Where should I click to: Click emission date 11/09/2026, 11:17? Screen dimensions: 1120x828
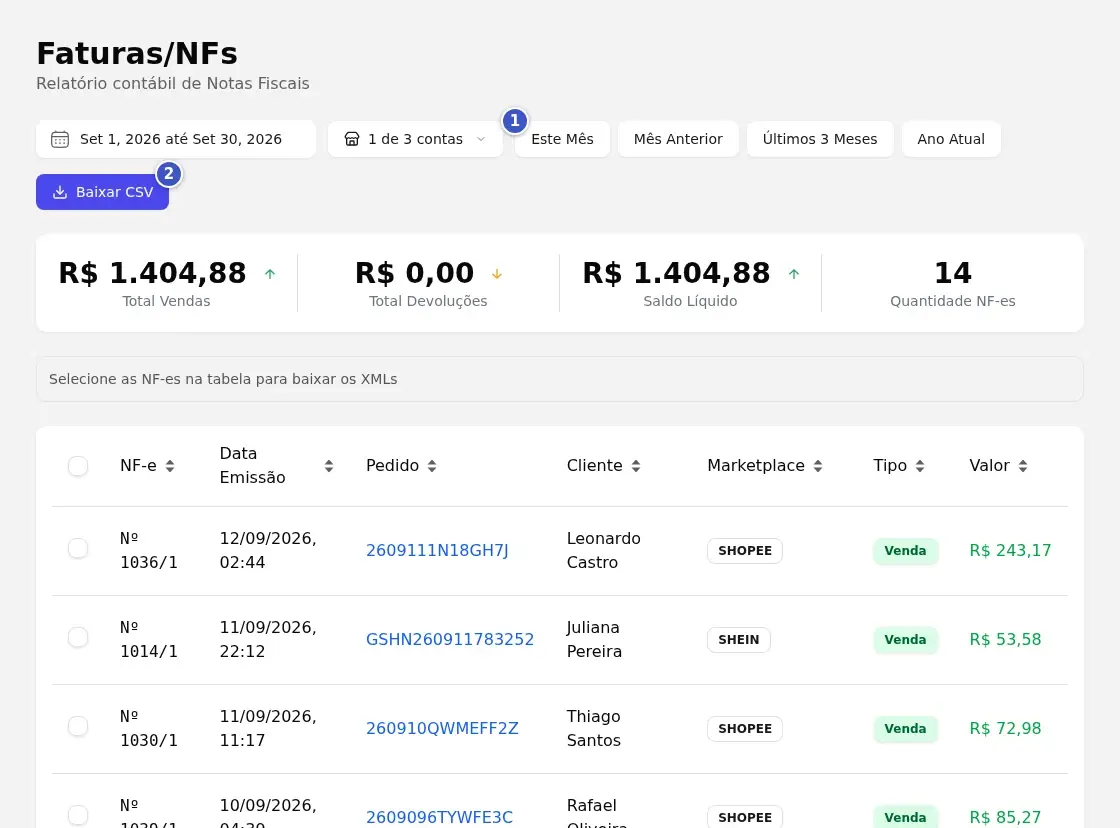tap(268, 728)
